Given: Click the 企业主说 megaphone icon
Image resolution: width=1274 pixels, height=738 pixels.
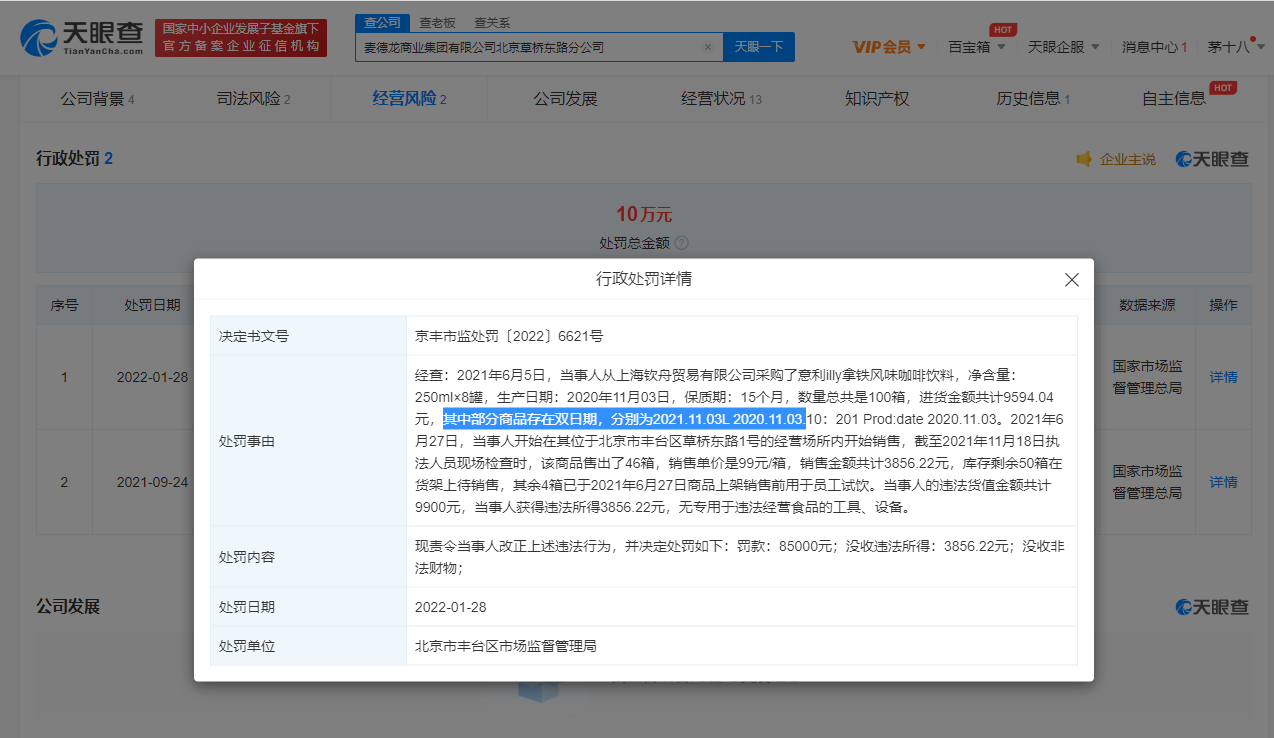Looking at the screenshot, I should (x=1085, y=158).
